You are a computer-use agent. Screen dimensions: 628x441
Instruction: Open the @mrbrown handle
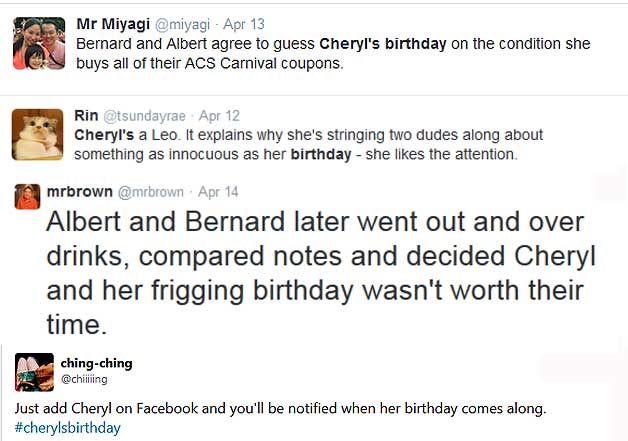[x=151, y=192]
